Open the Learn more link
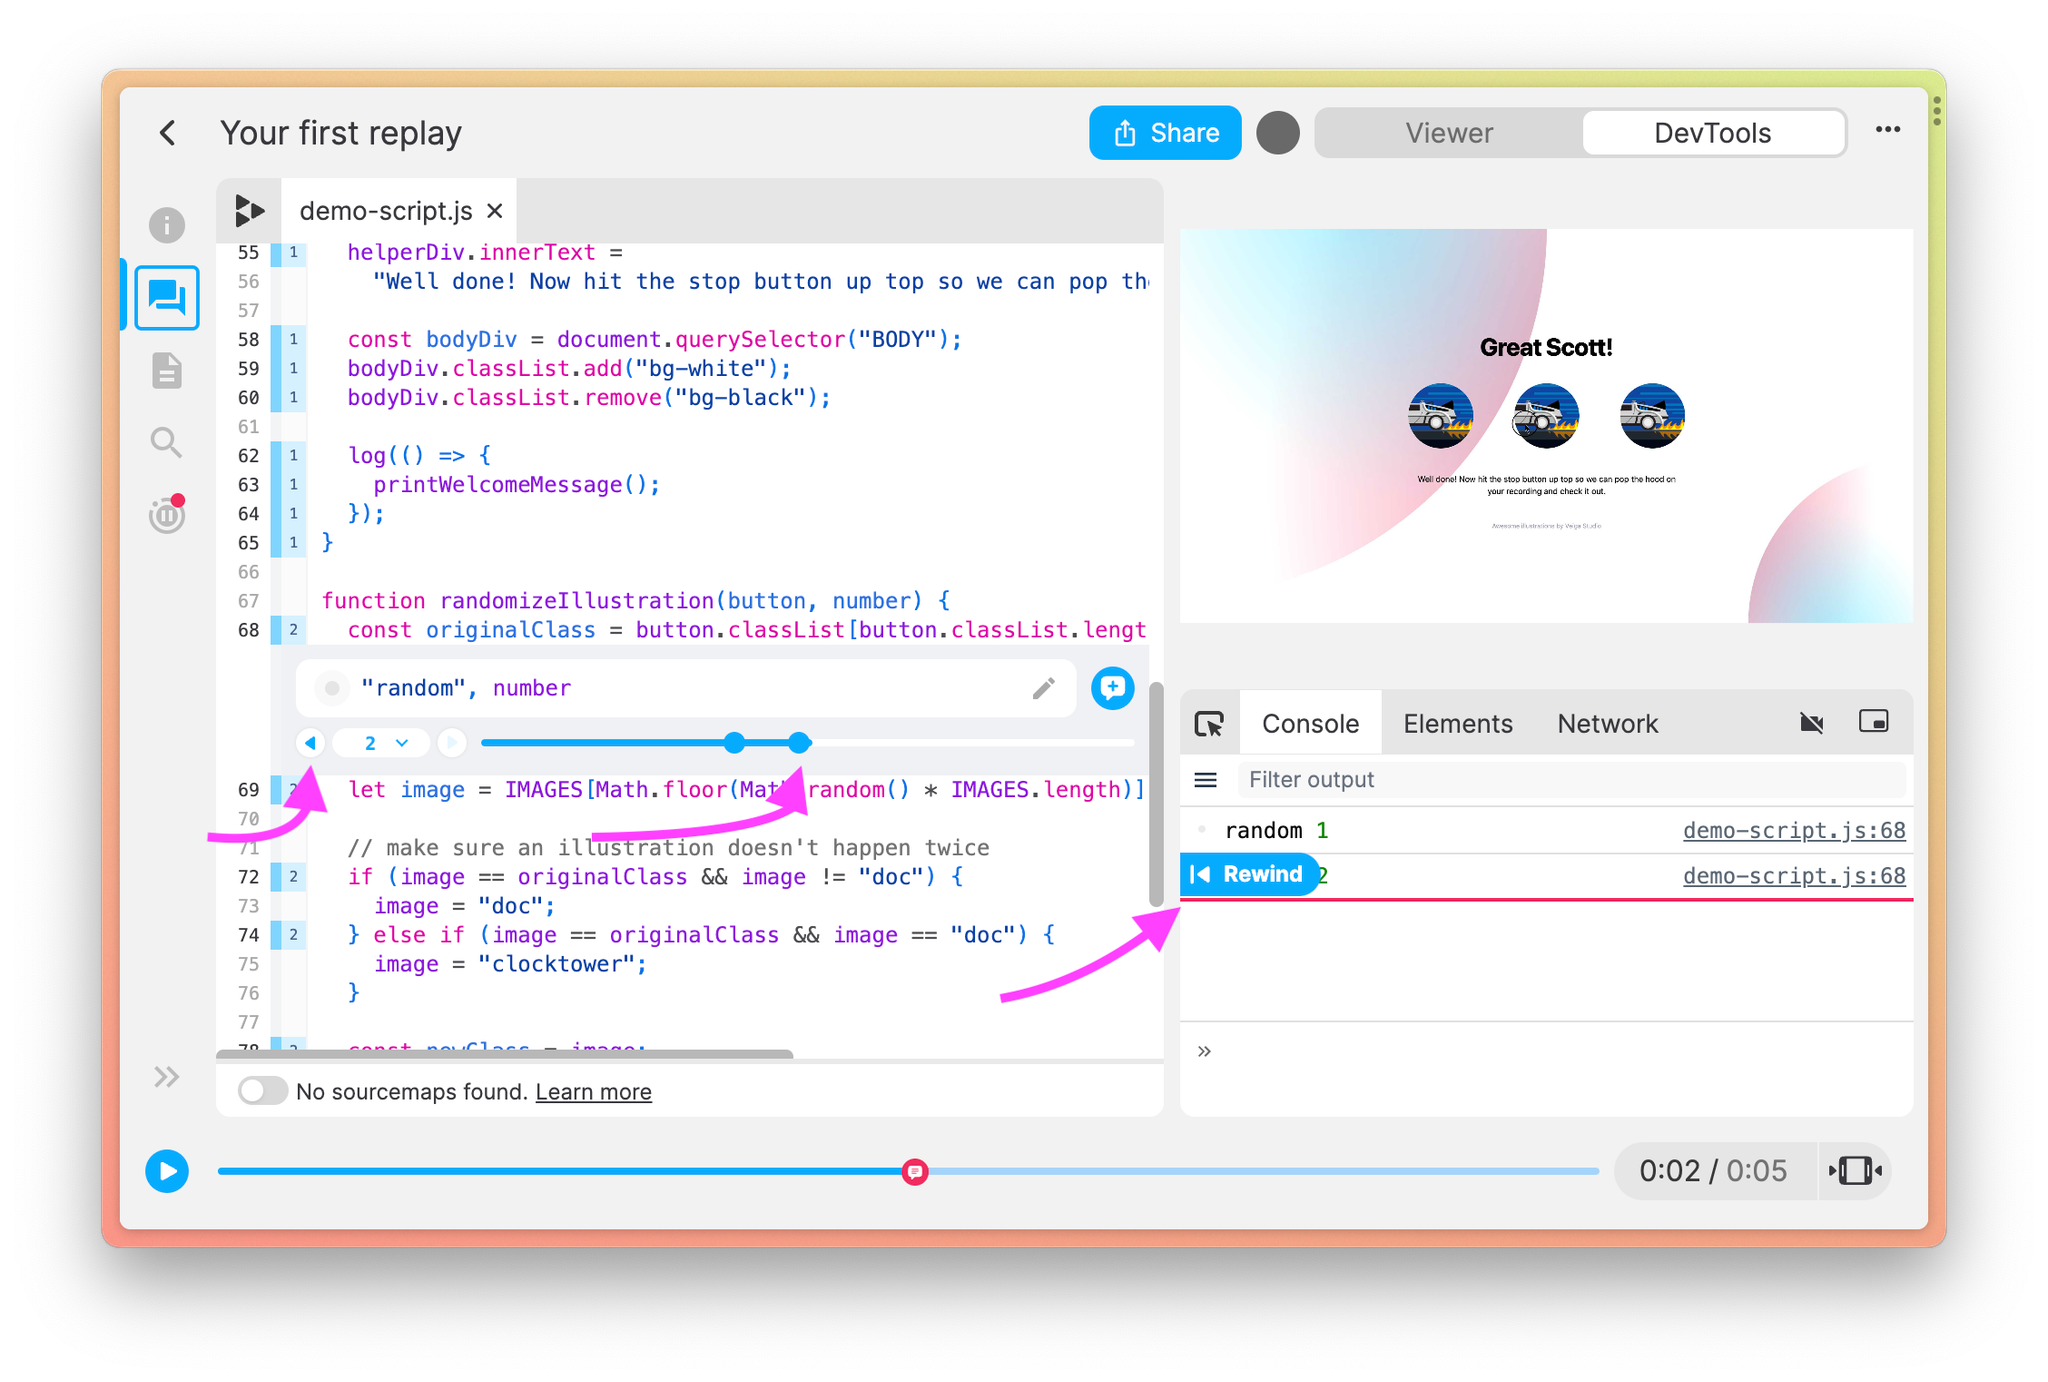The width and height of the screenshot is (2048, 1382). (x=593, y=1092)
